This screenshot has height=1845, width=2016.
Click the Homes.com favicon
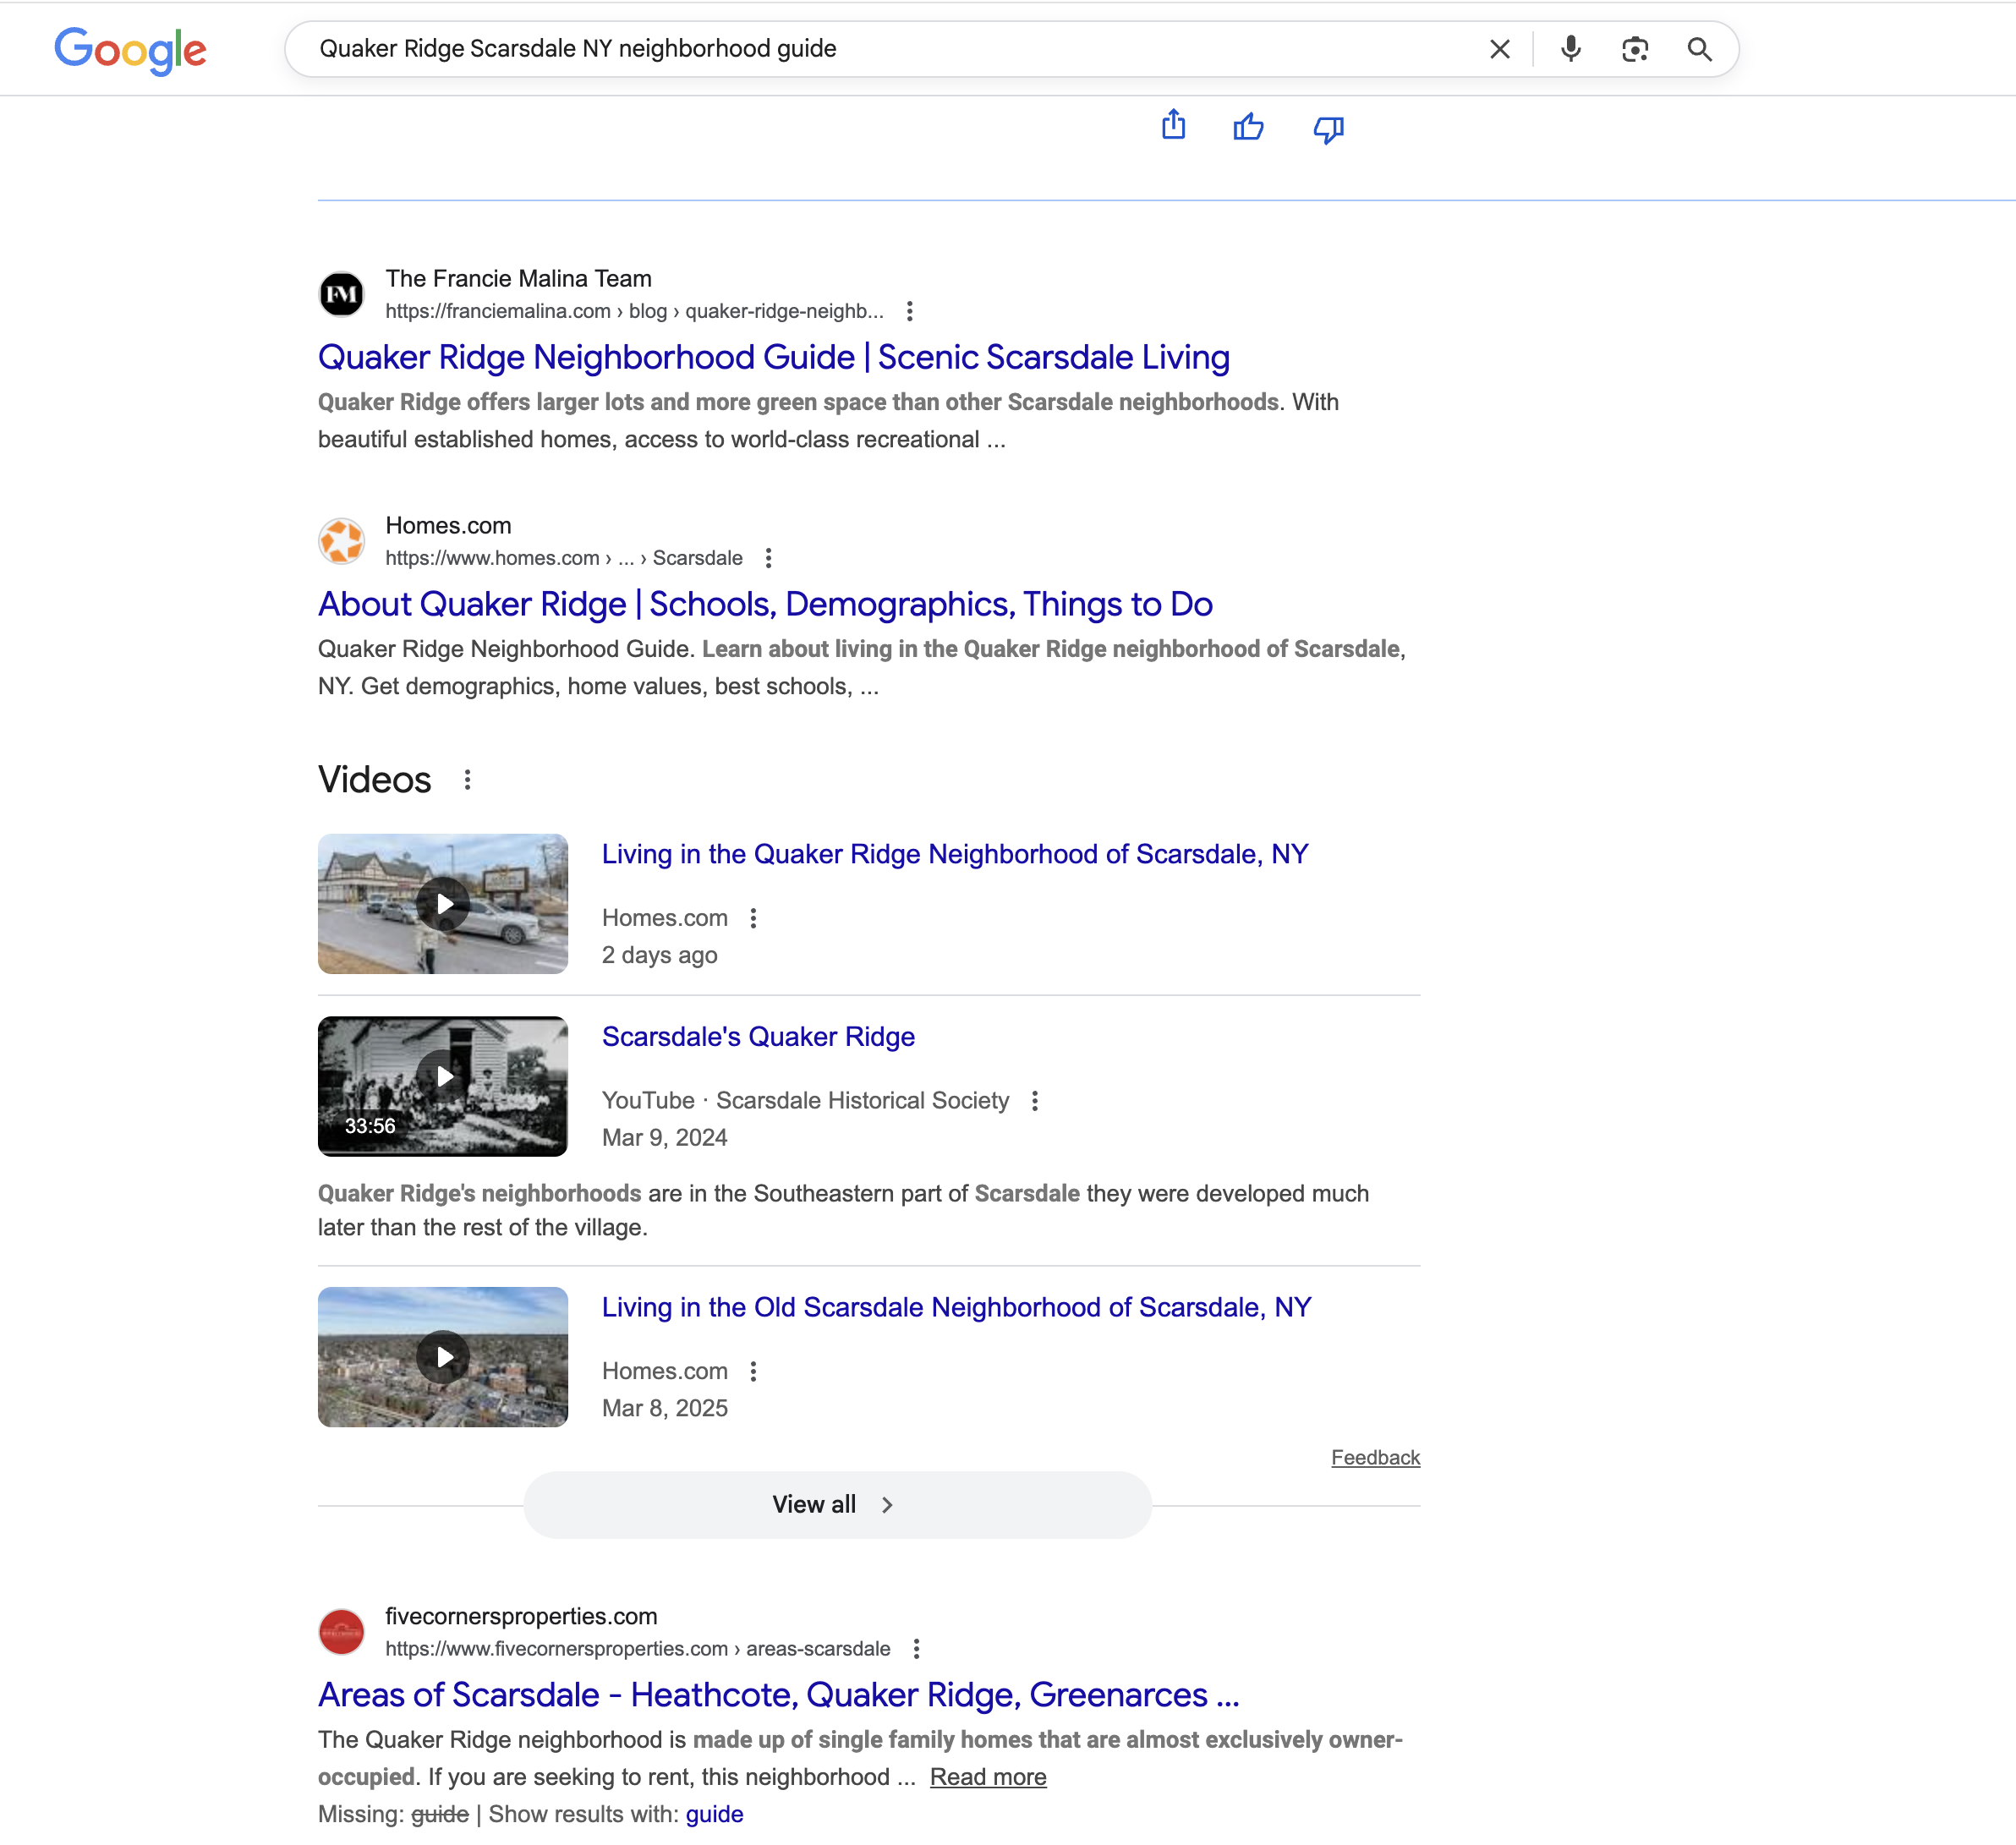341,541
